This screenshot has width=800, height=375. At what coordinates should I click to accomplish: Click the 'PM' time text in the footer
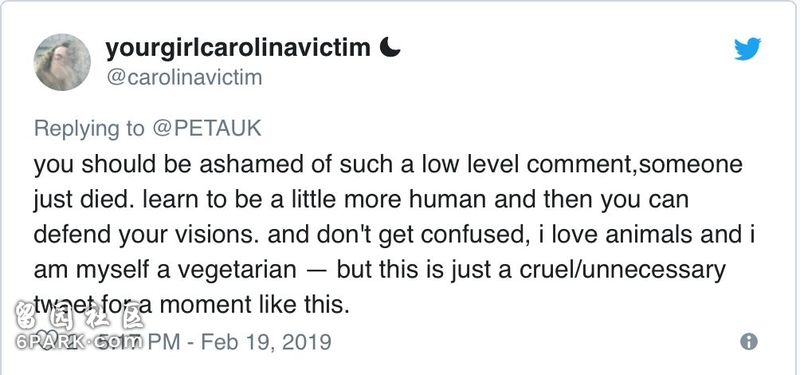(x=165, y=341)
